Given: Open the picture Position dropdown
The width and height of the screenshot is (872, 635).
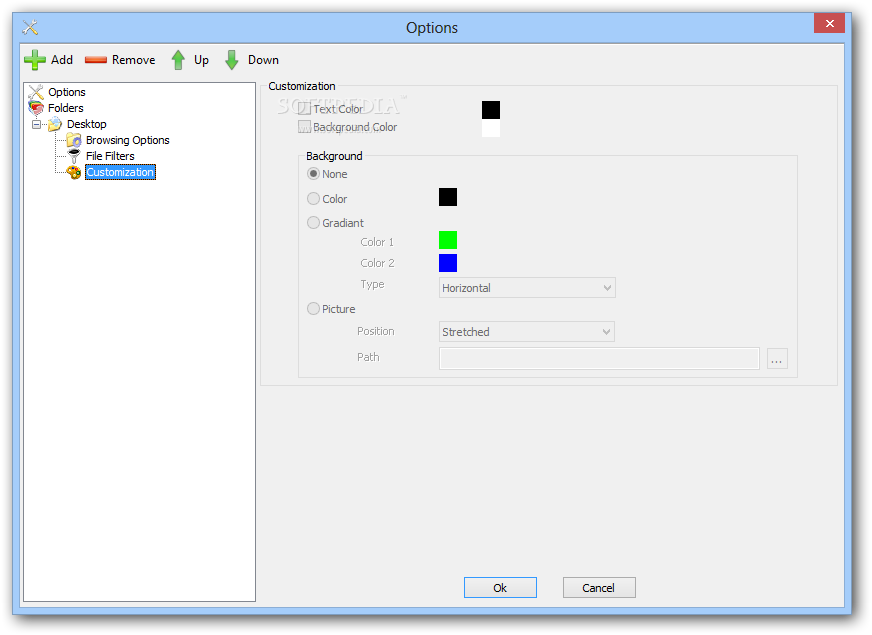Looking at the screenshot, I should [527, 331].
